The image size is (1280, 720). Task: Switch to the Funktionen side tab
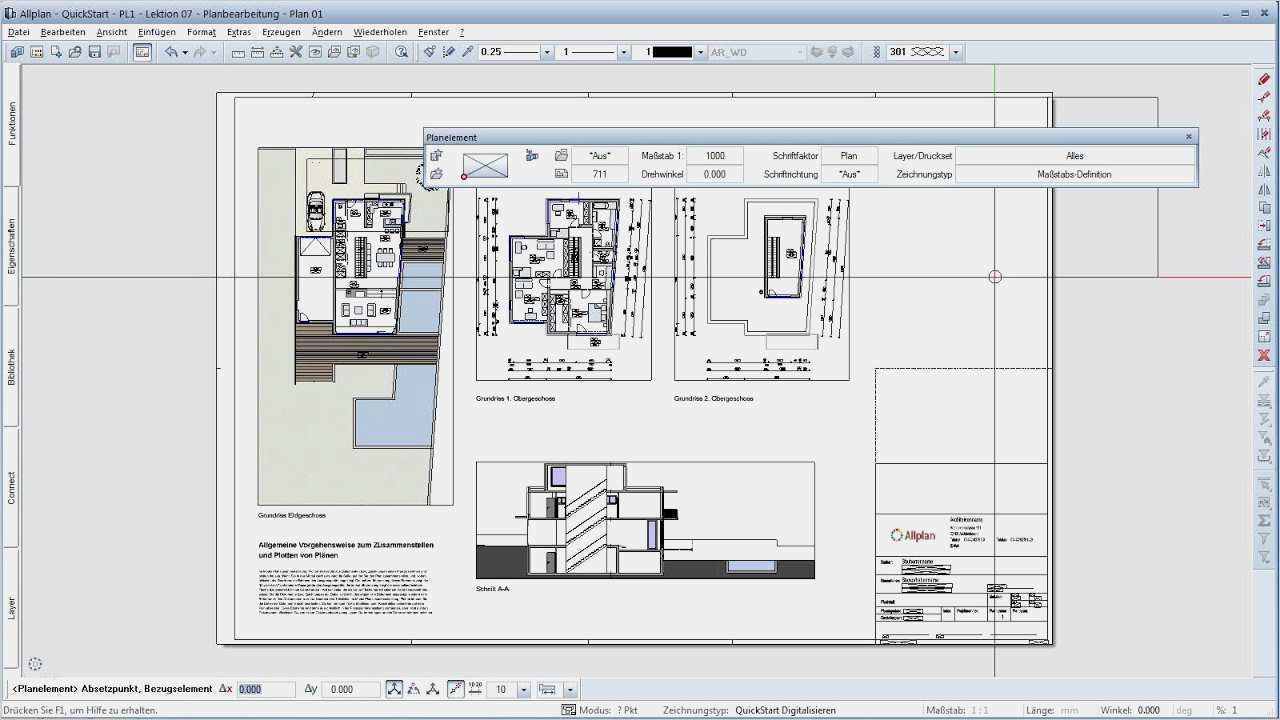tap(12, 124)
